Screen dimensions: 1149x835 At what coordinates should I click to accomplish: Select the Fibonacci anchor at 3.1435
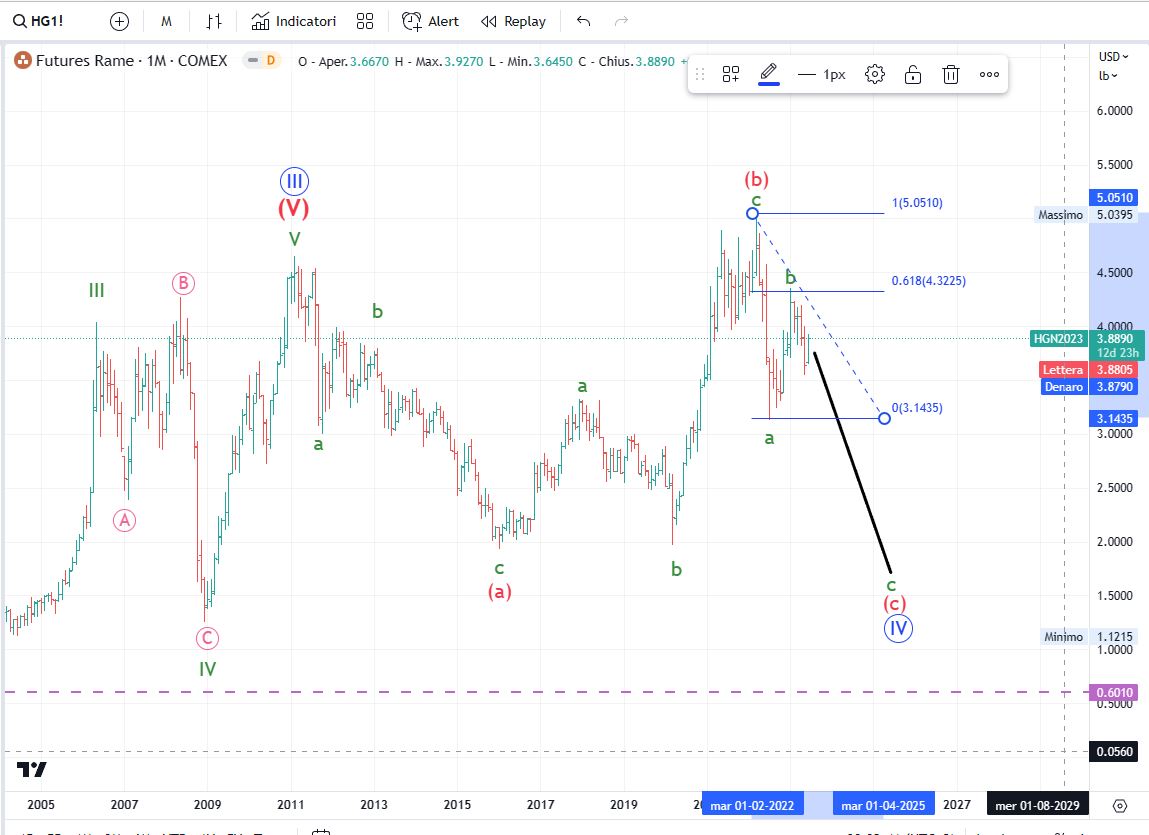884,419
